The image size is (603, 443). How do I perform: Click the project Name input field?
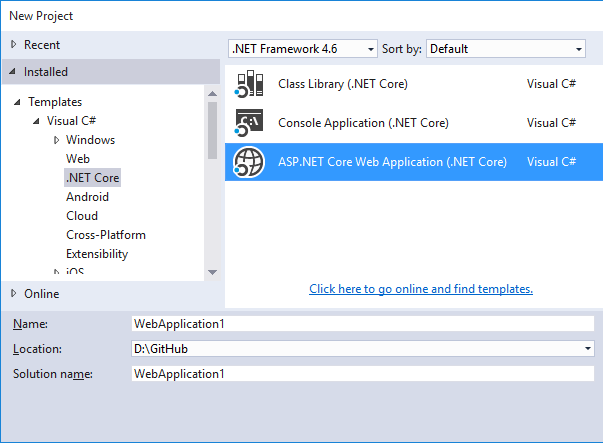363,324
